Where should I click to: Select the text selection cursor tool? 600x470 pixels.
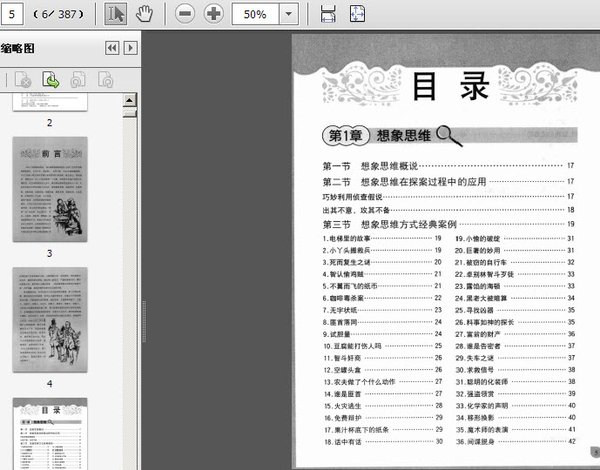pyautogui.click(x=116, y=14)
